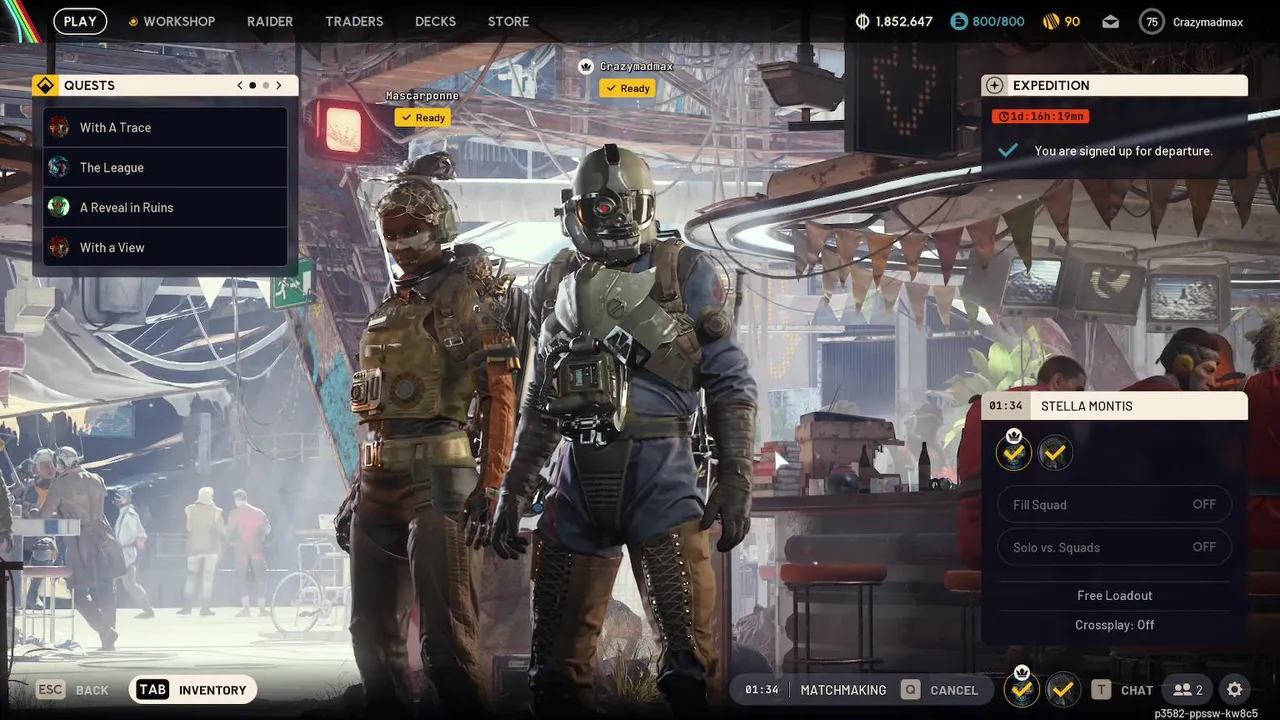Click the crown leader icon above Crazymadmax
The height and width of the screenshot is (720, 1280).
[586, 66]
